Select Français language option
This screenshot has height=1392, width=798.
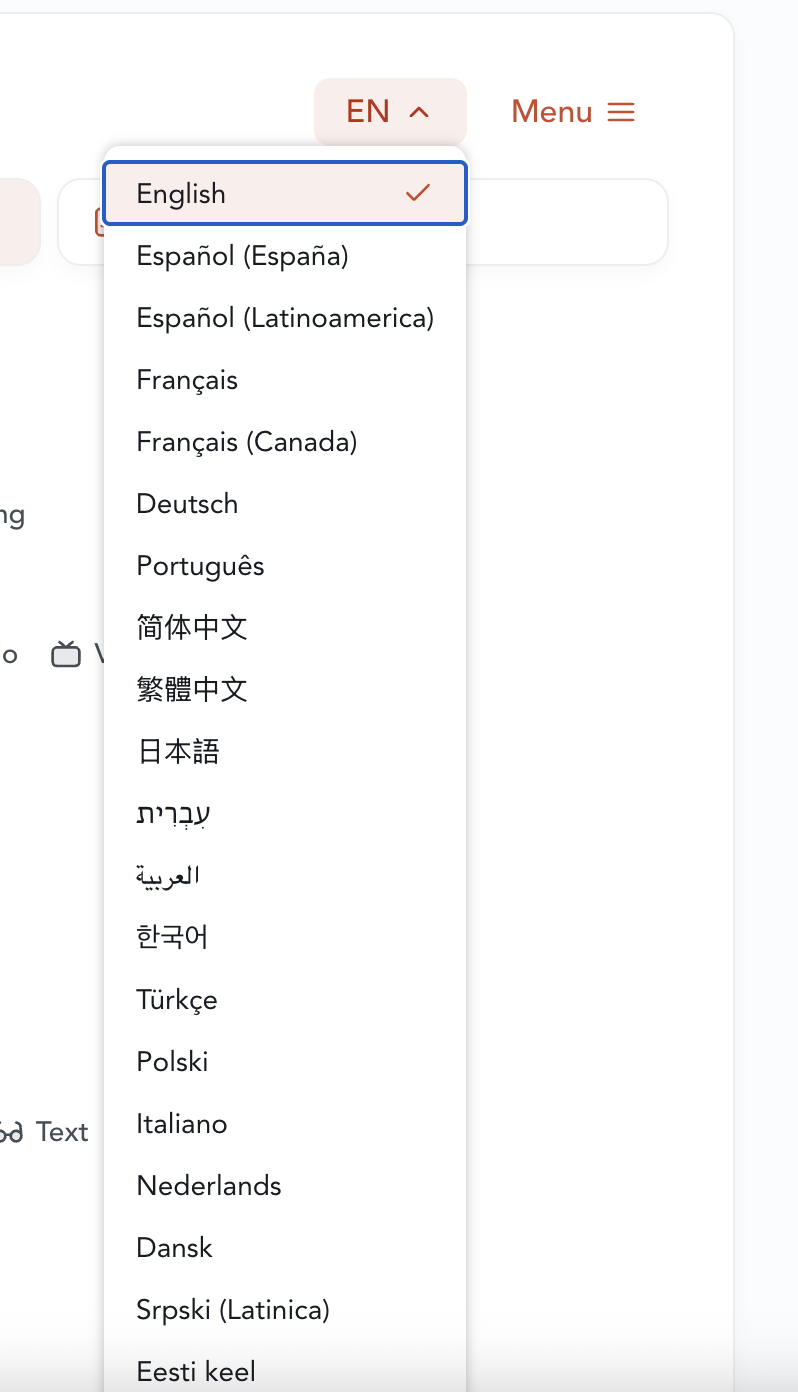pyautogui.click(x=187, y=380)
